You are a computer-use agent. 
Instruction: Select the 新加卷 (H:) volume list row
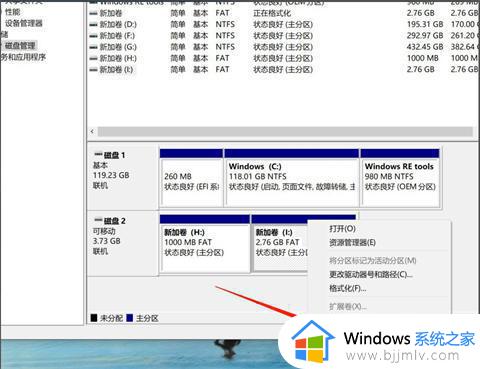[283, 58]
